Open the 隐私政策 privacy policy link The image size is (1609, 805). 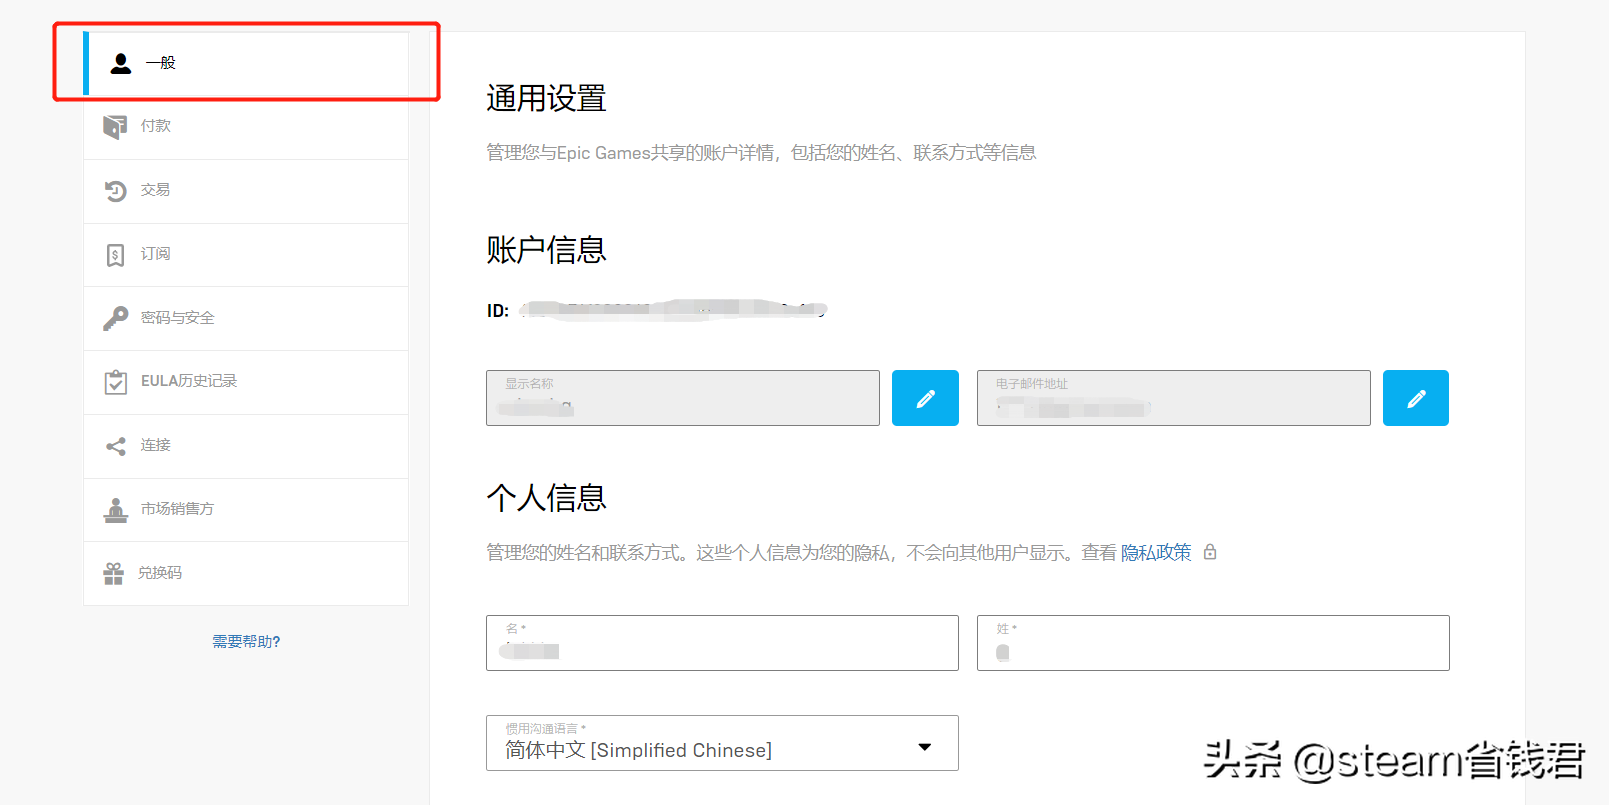1155,553
